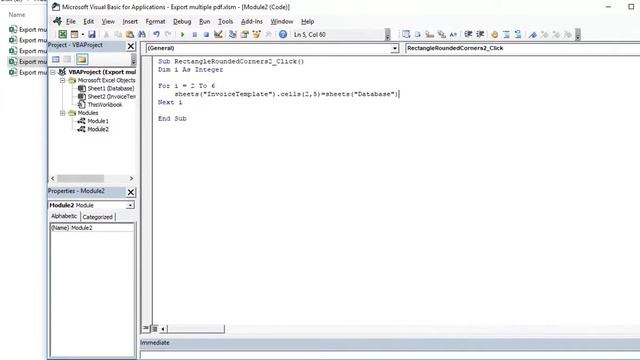Screen dimensions: 640x360
Task: Save the project with the floppy disk icon
Action: pos(92,35)
